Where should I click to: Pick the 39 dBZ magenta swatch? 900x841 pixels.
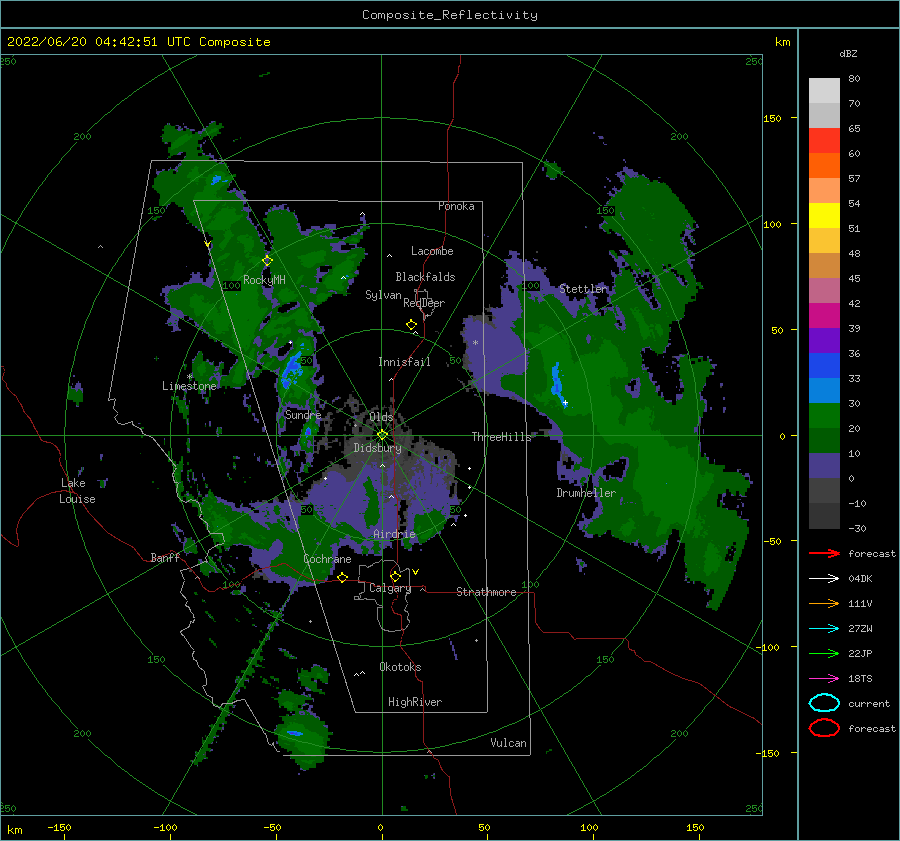pos(824,315)
